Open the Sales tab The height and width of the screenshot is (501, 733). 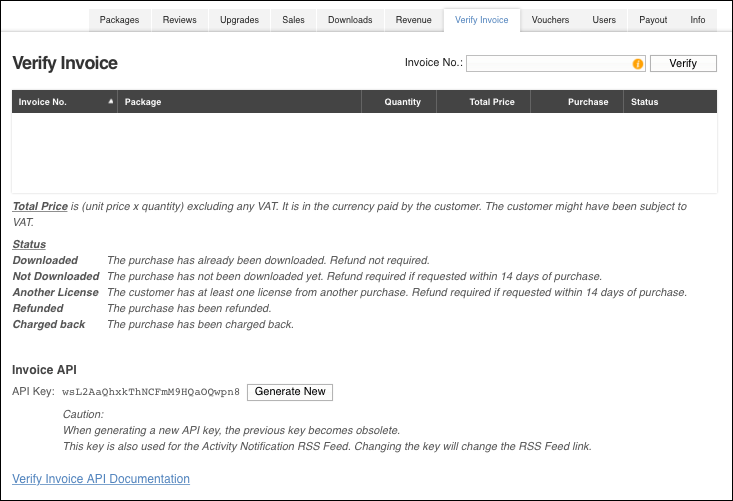pyautogui.click(x=293, y=20)
